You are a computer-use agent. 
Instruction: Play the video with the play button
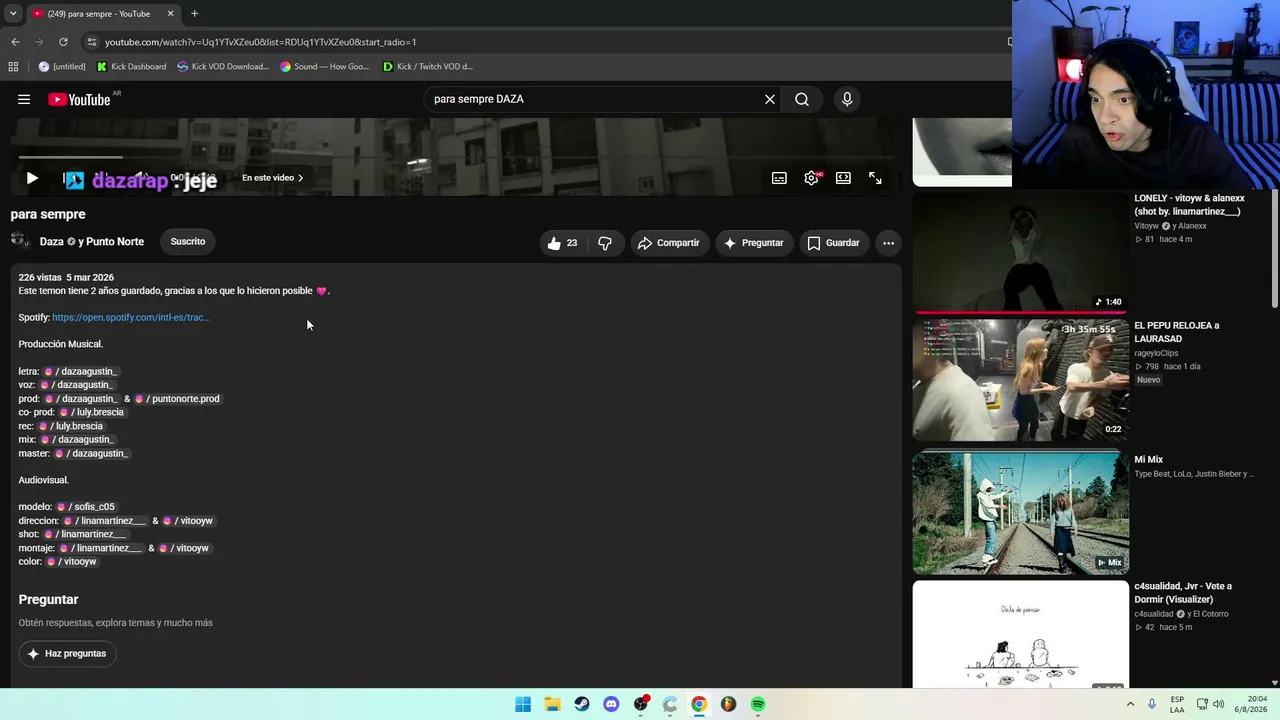point(32,178)
